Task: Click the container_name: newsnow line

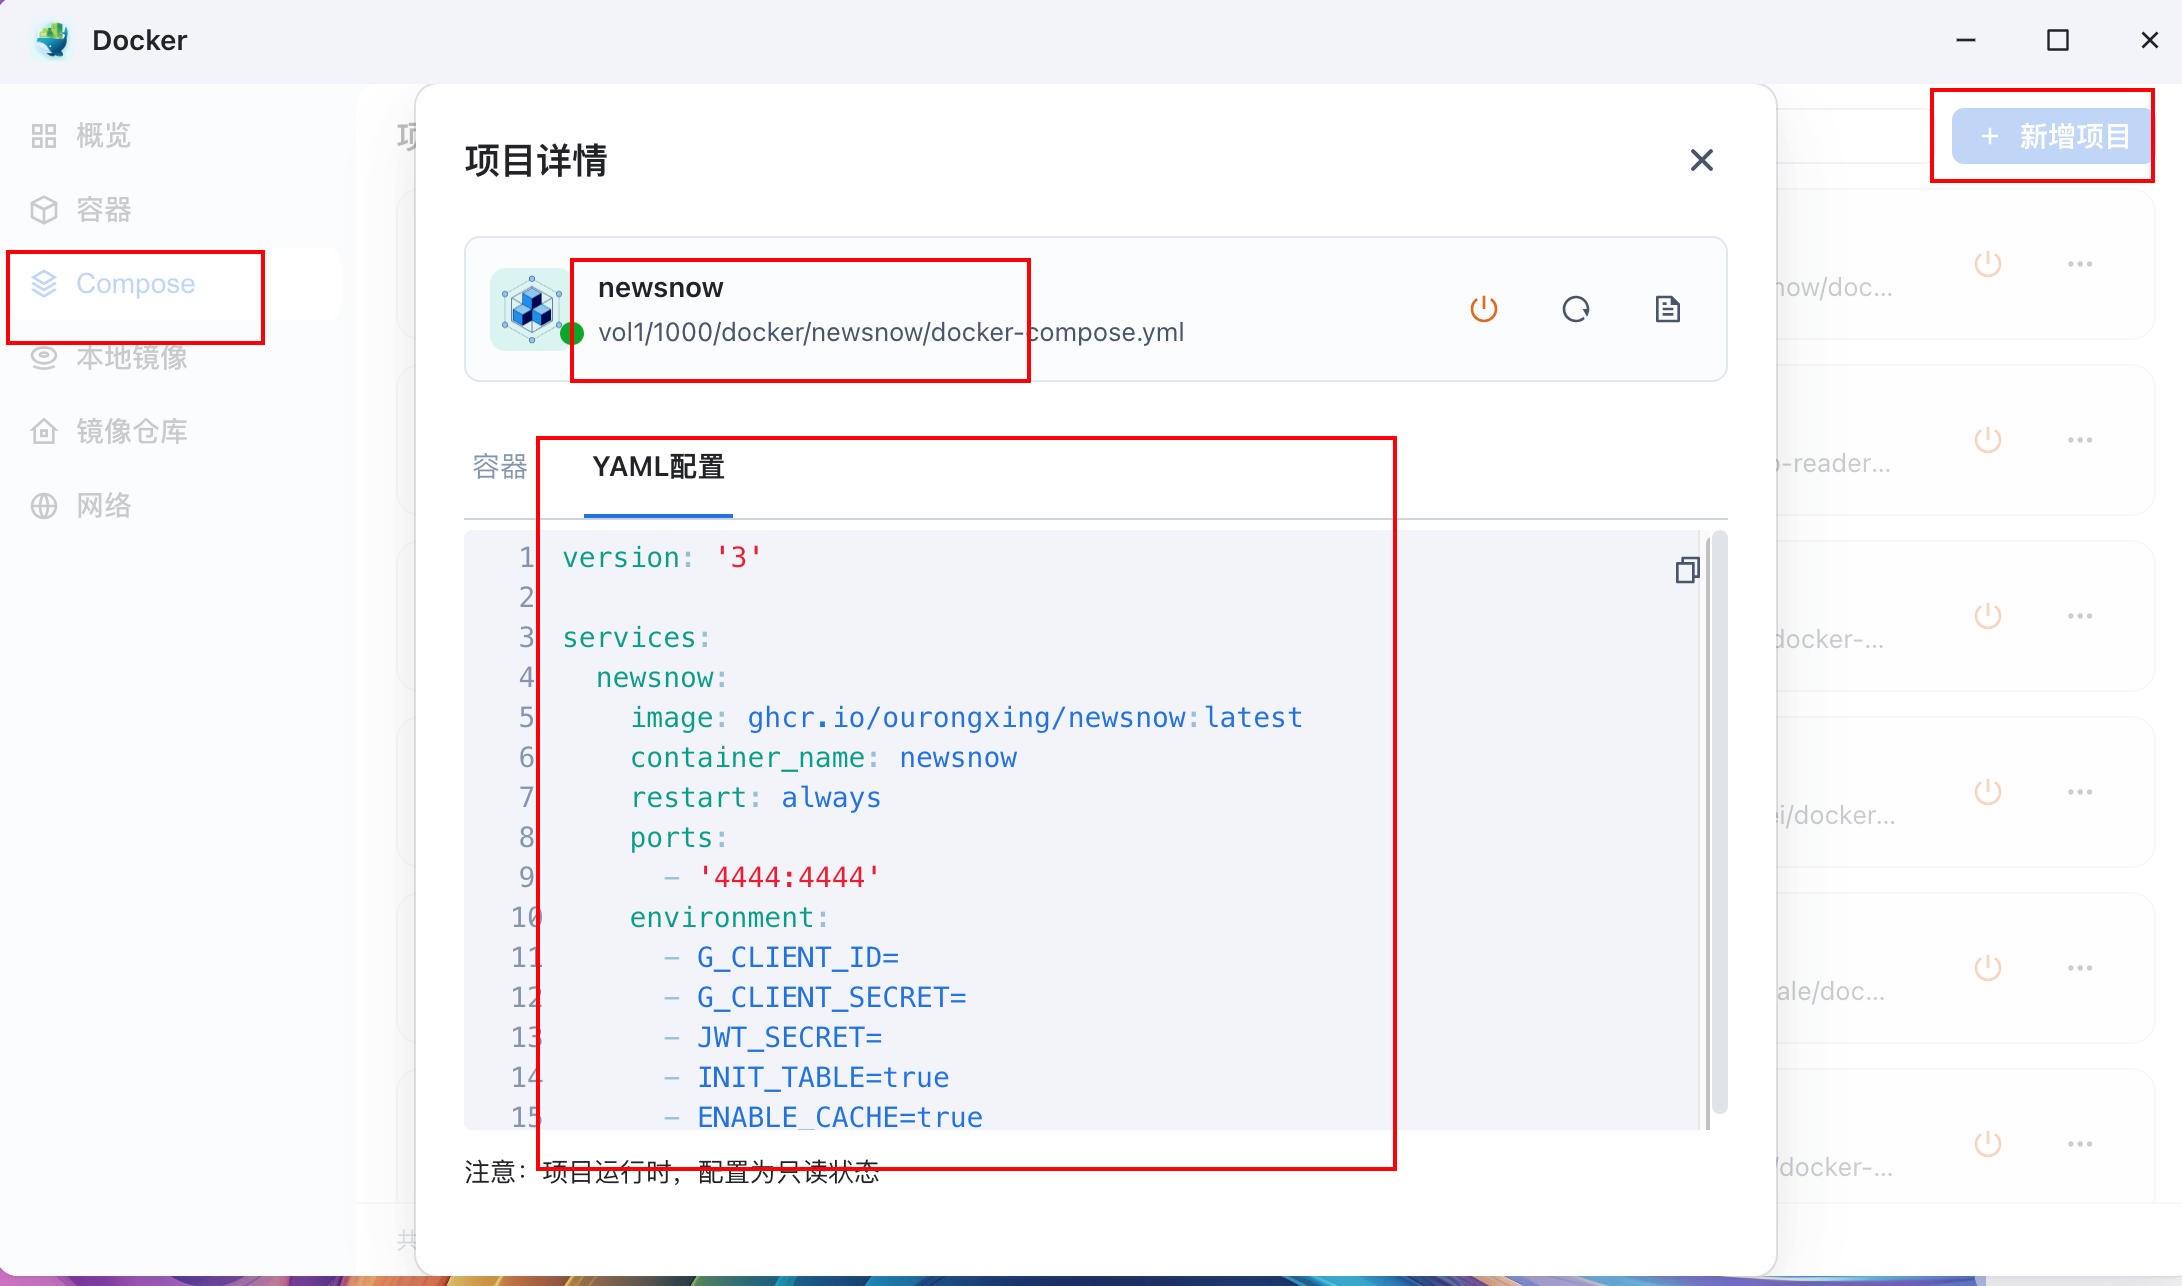Action: tap(823, 758)
